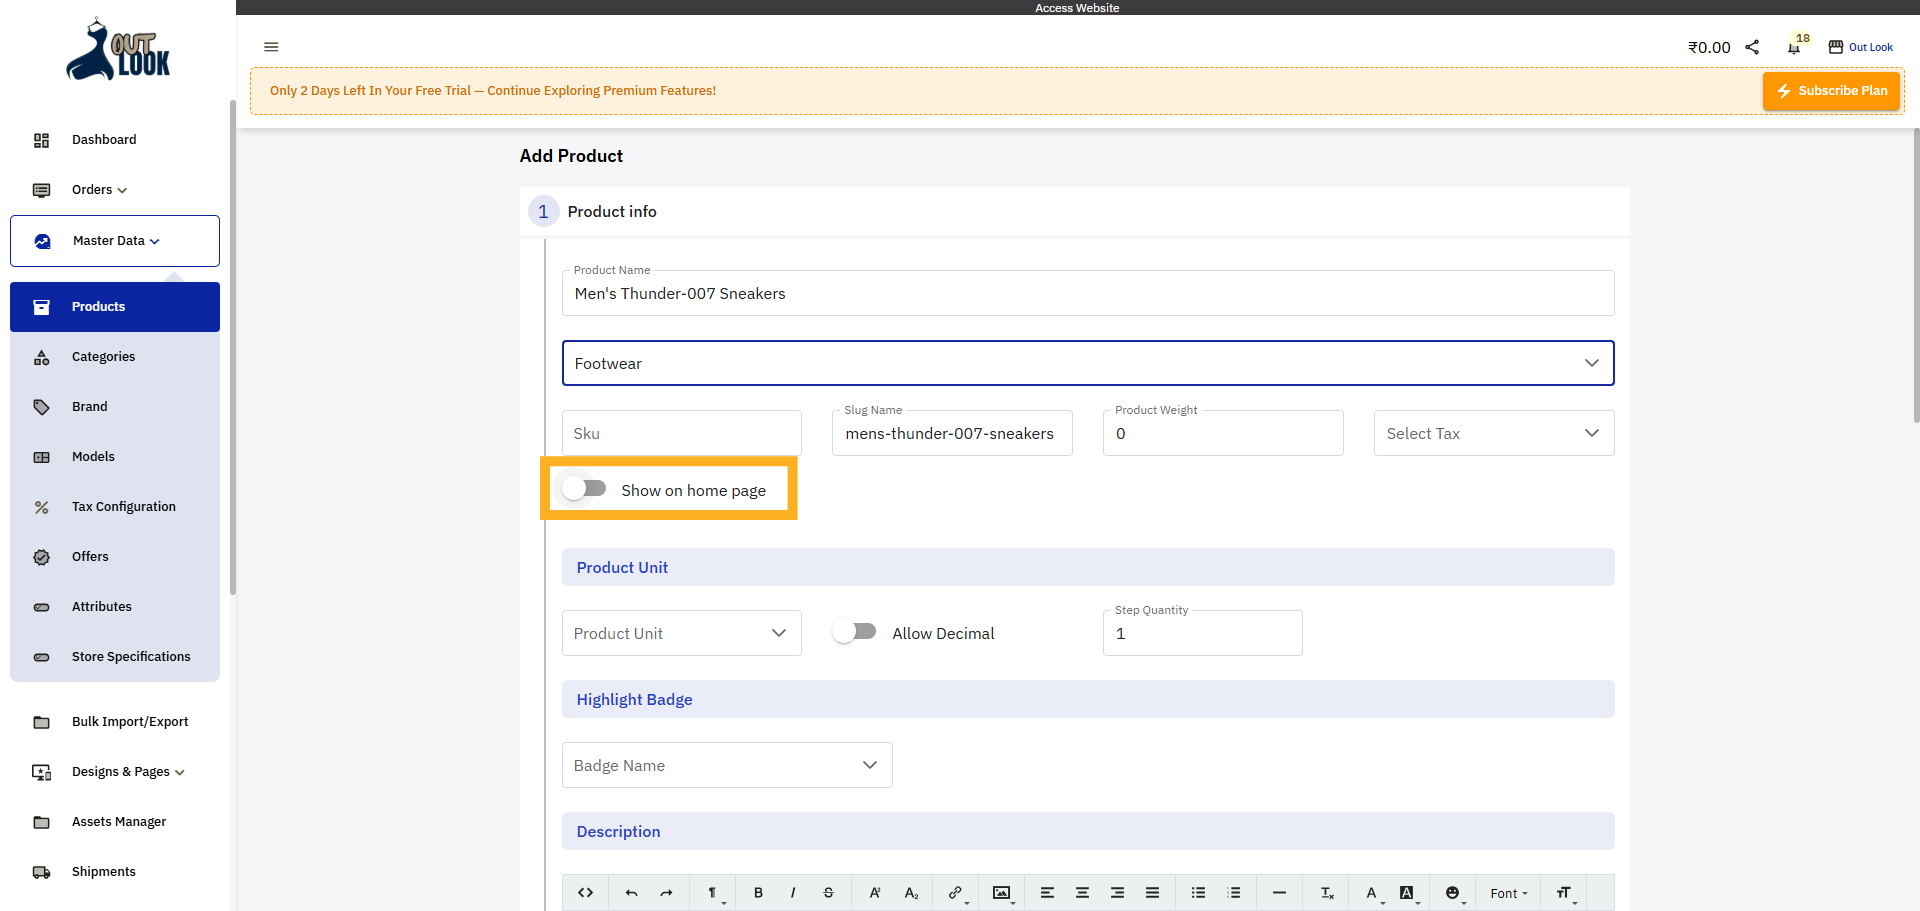Open the emoji picker in the editor
The width and height of the screenshot is (1920, 911).
(x=1452, y=893)
